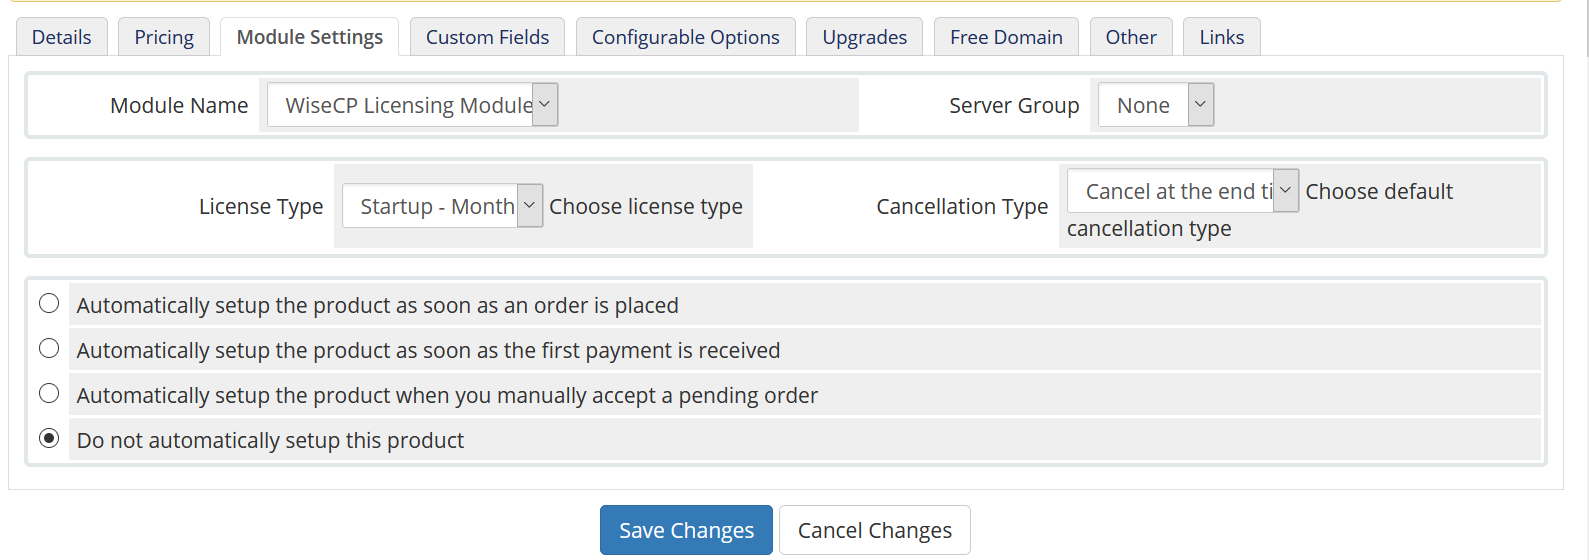Choose setup when first payment is received
Viewport: 1589px width, 560px height.
point(49,349)
